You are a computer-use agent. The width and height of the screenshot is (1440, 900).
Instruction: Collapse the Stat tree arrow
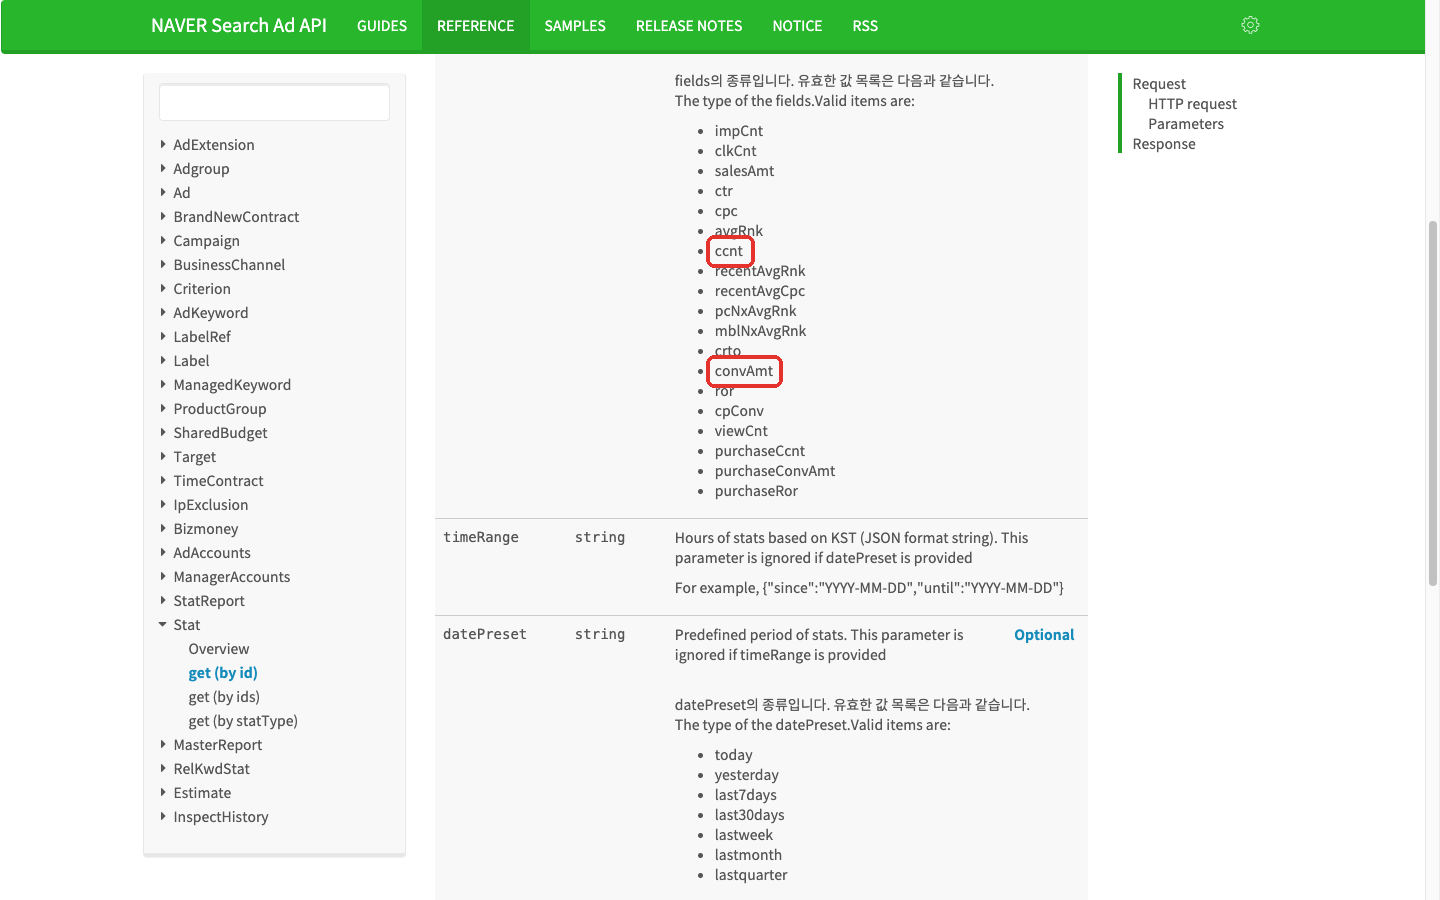click(163, 624)
